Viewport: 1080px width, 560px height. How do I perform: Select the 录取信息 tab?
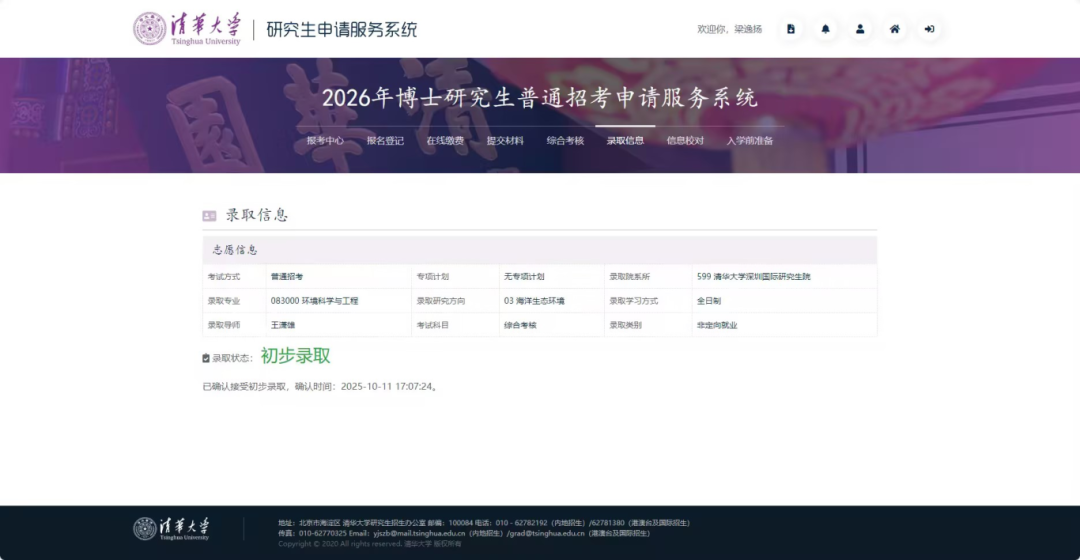(625, 141)
